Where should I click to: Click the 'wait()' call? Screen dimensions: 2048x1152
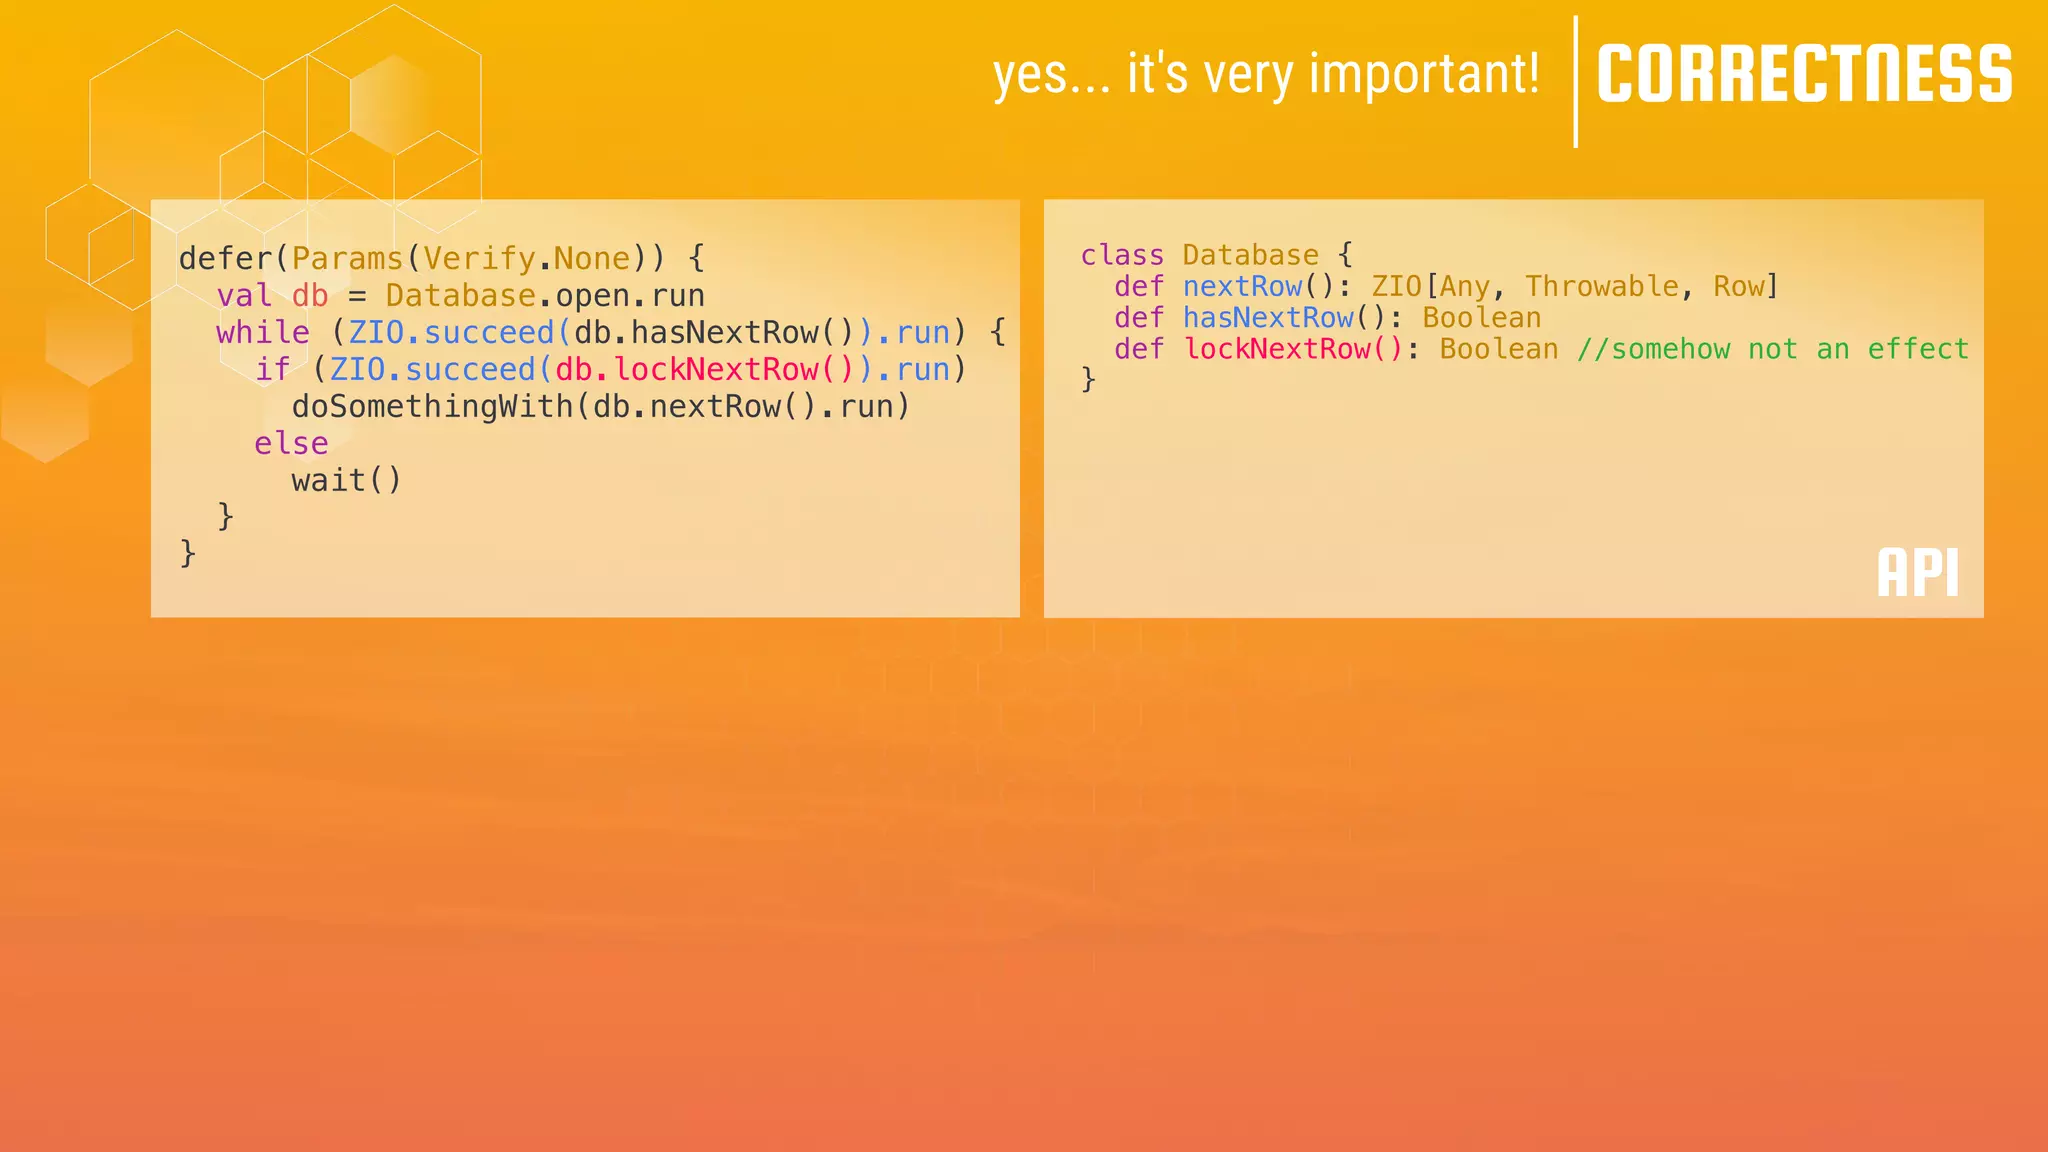(x=347, y=480)
